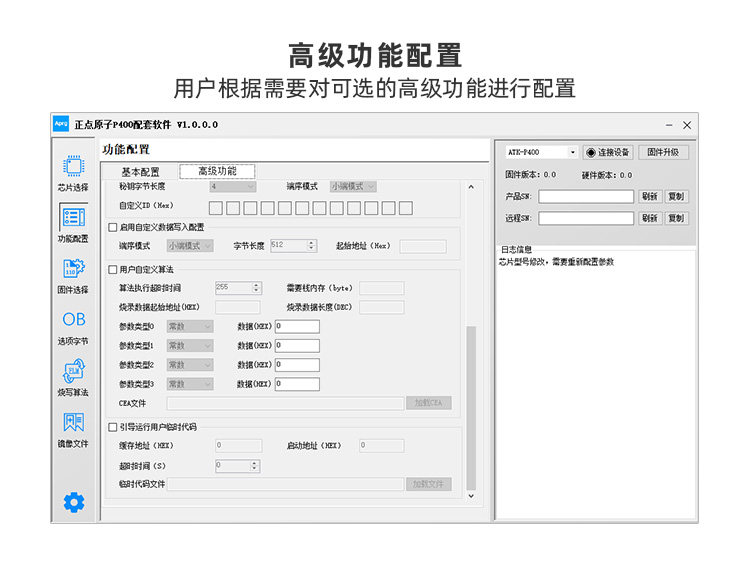Focus the CEA文件 path field
Image resolution: width=750 pixels, height=578 pixels.
(285, 403)
